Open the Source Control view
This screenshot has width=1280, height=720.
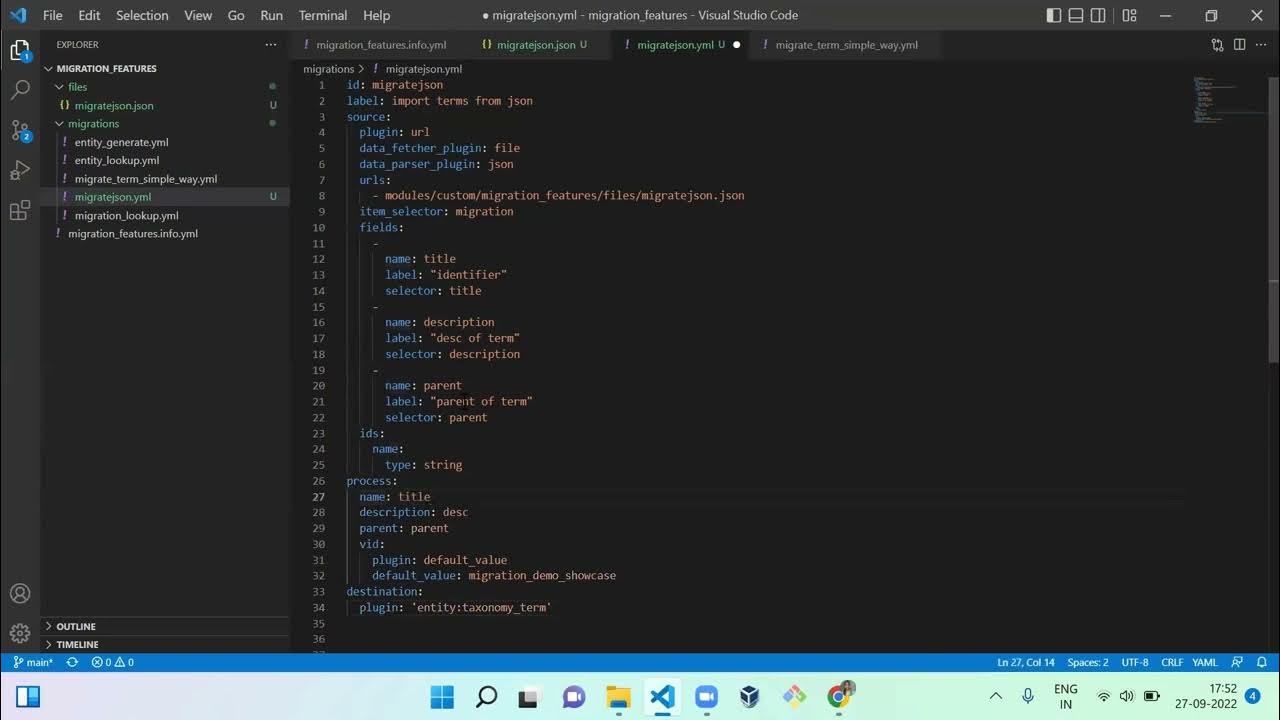(20, 130)
